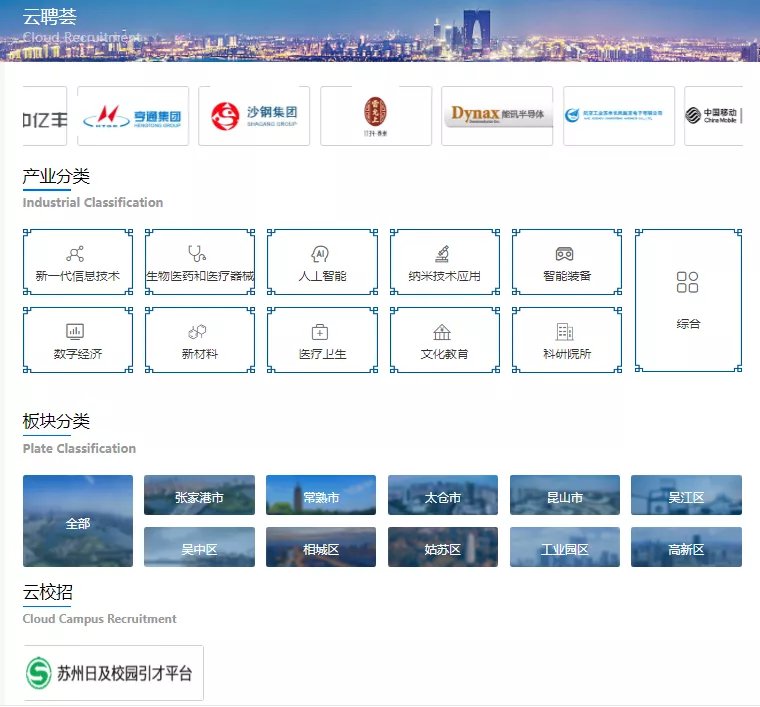Viewport: 760px width, 707px height.
Task: Open the 科研院所 building category
Action: (x=566, y=340)
